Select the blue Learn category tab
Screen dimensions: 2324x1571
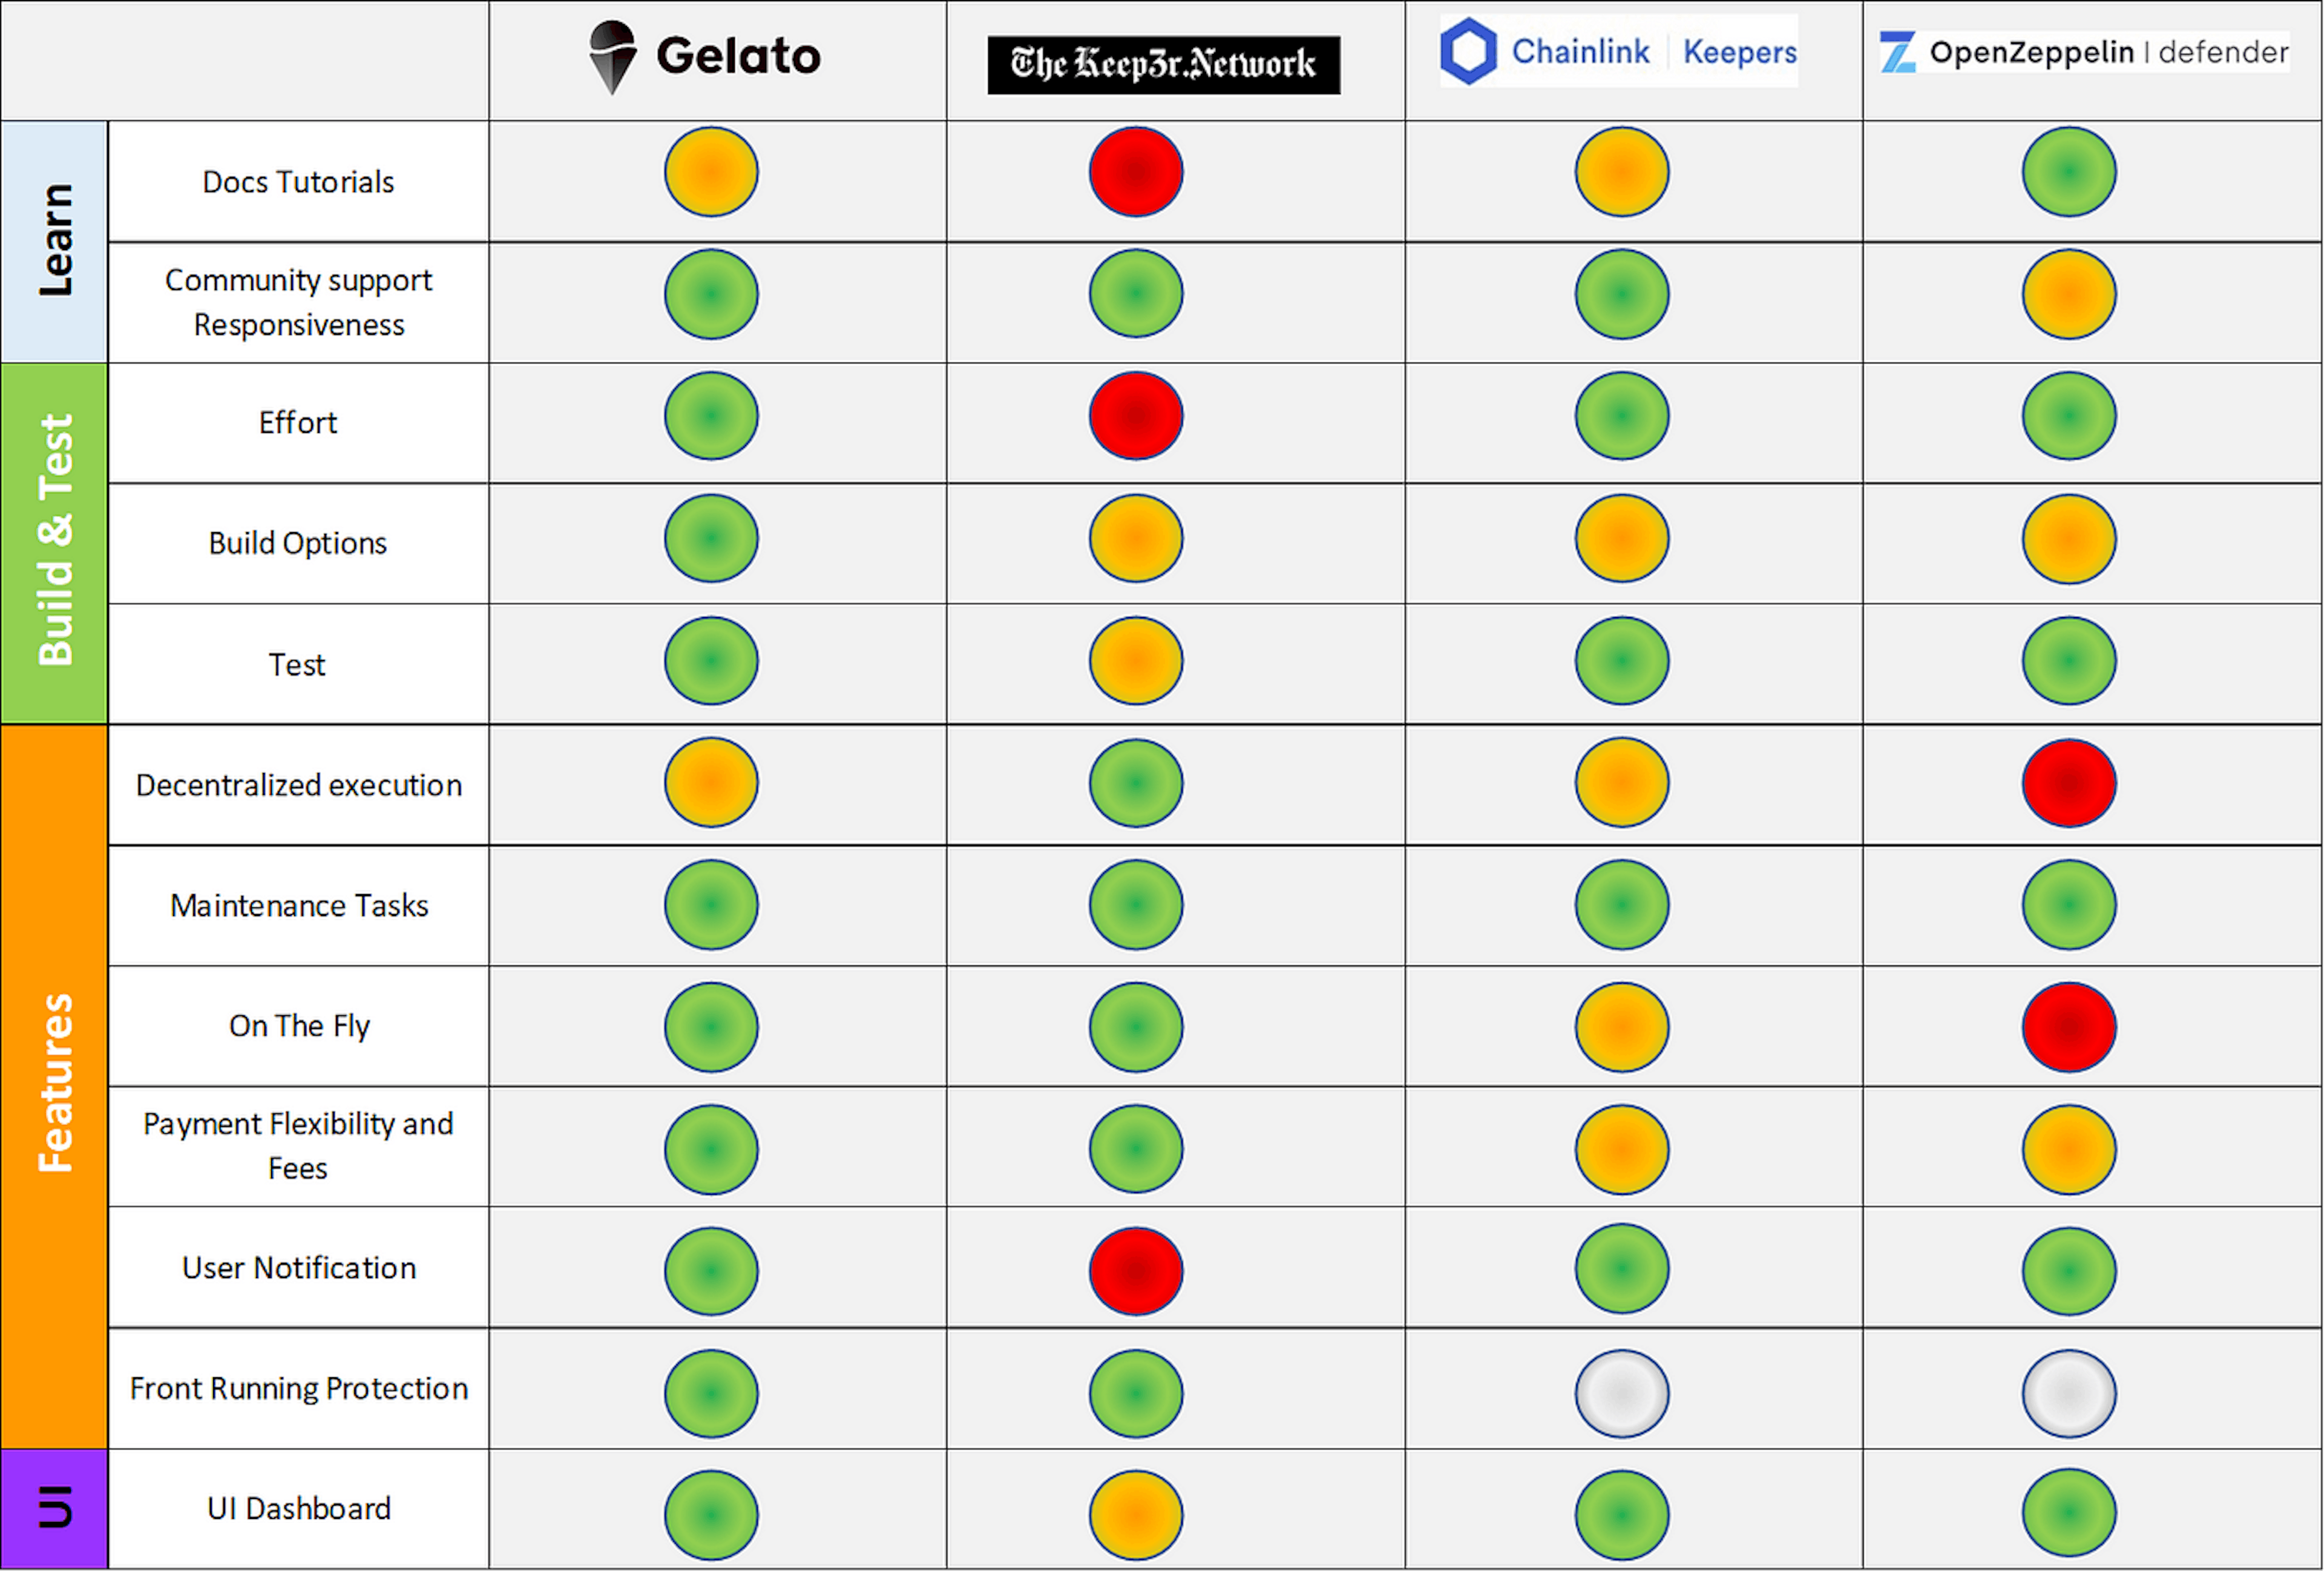54,241
